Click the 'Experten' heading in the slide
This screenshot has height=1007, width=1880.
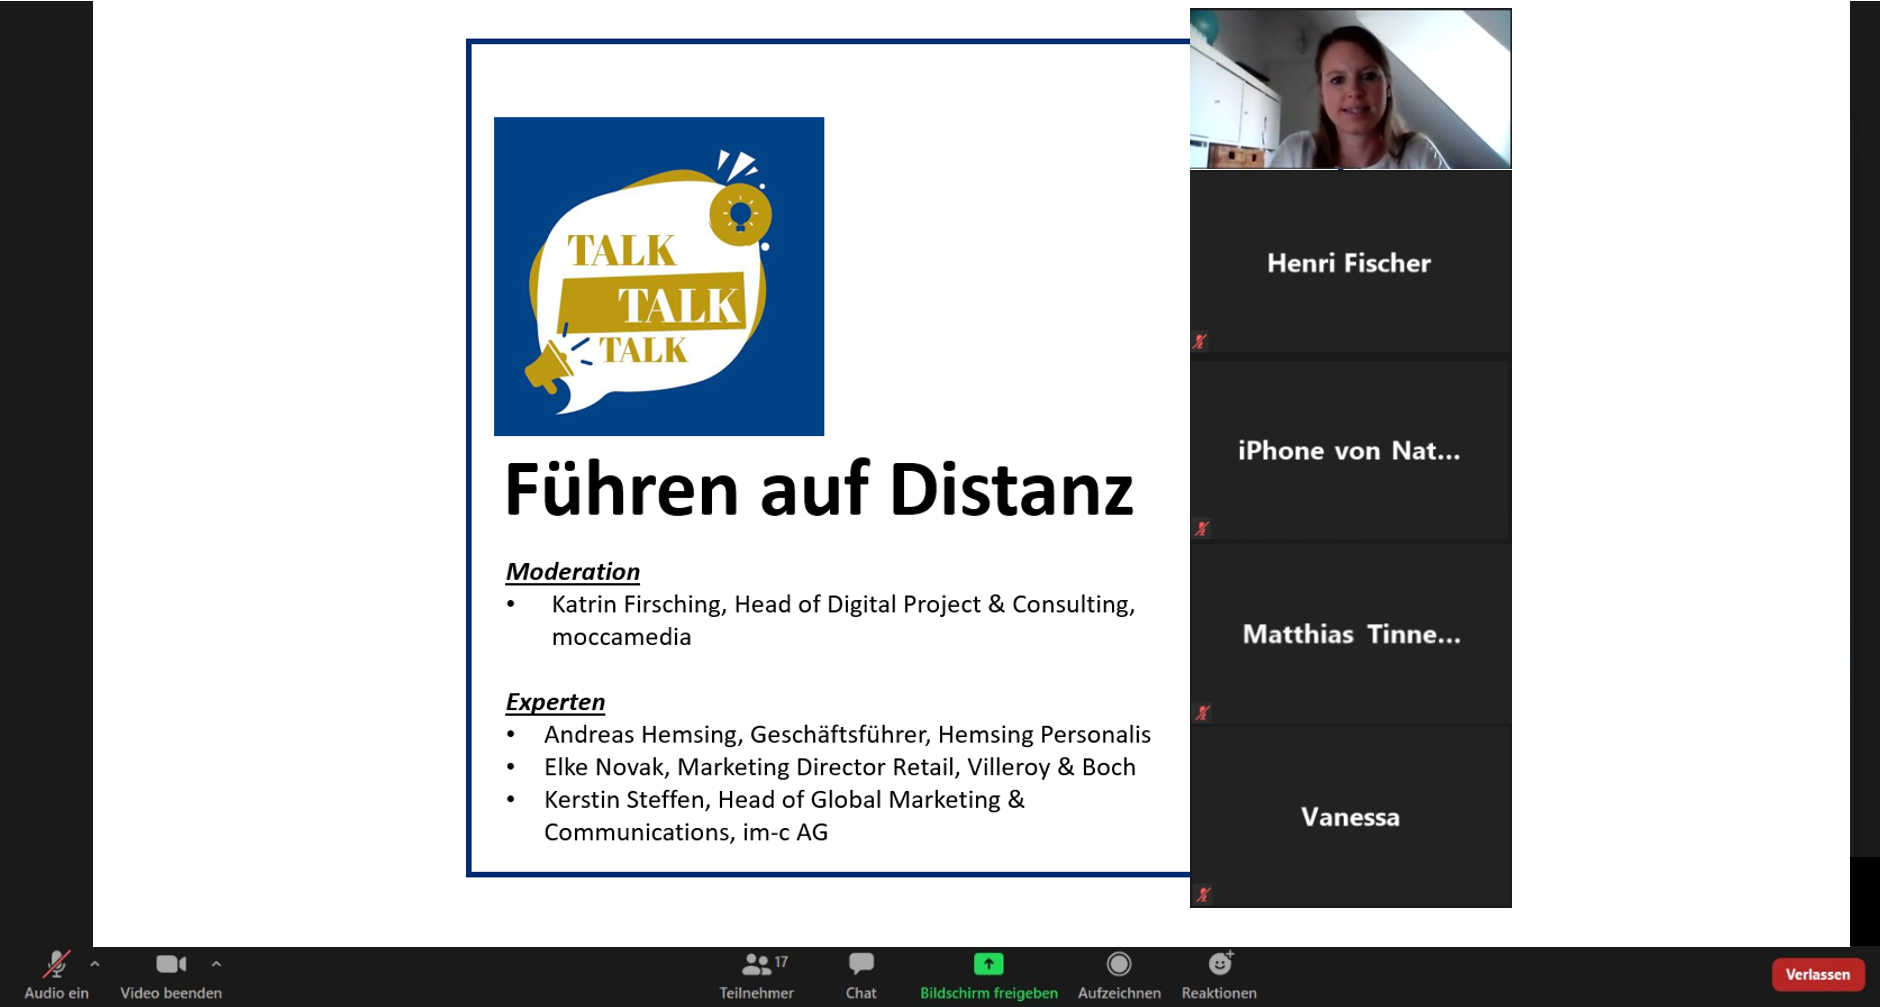[x=555, y=701]
